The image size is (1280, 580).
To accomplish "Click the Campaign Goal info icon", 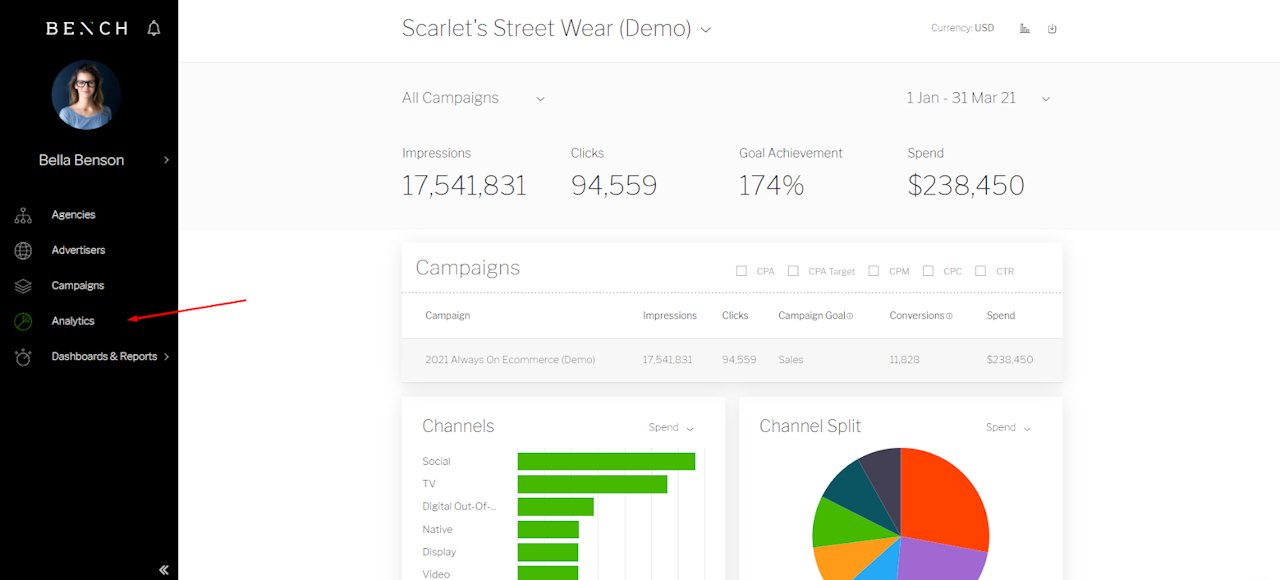I will click(x=850, y=316).
